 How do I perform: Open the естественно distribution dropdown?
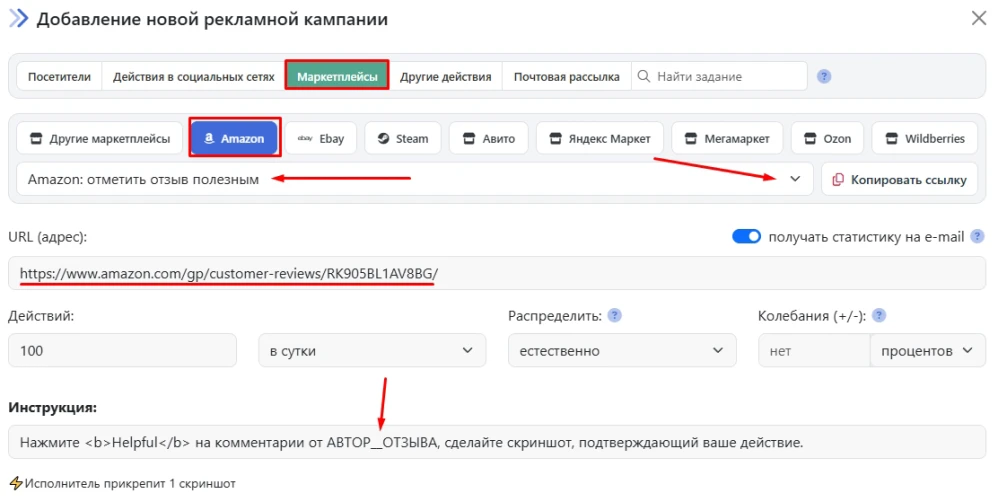(x=622, y=351)
